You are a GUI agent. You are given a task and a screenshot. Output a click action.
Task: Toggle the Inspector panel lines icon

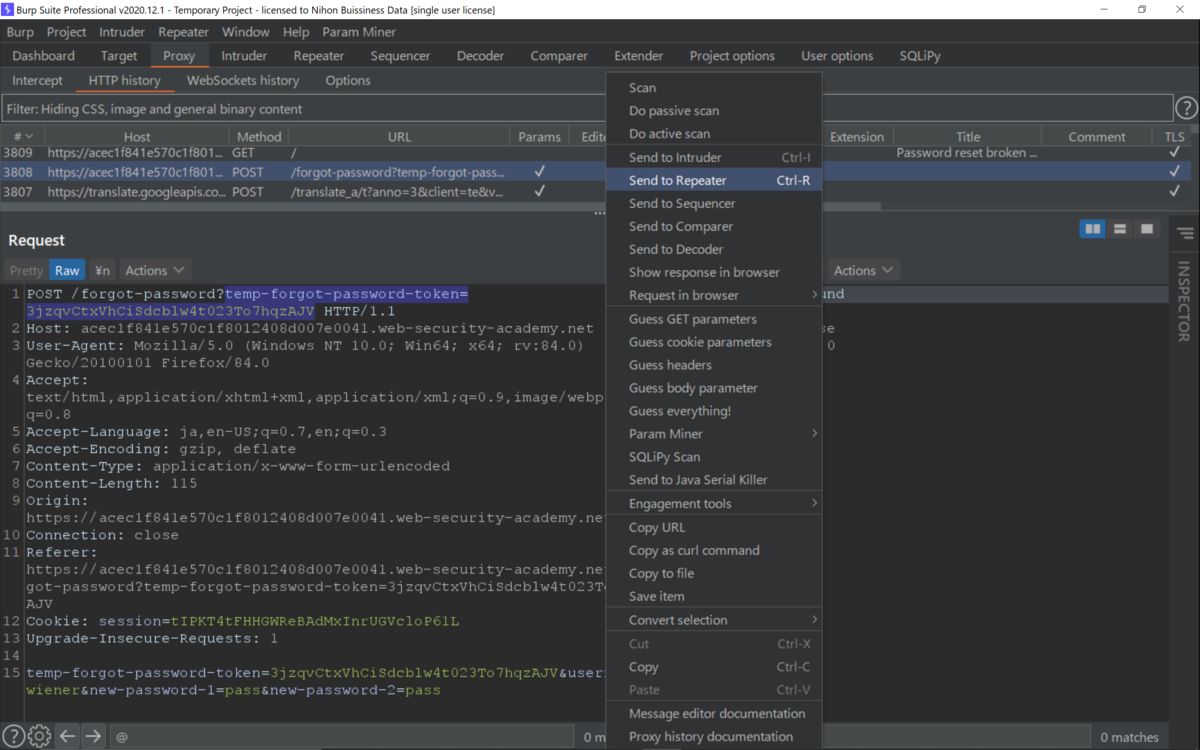(x=1185, y=233)
